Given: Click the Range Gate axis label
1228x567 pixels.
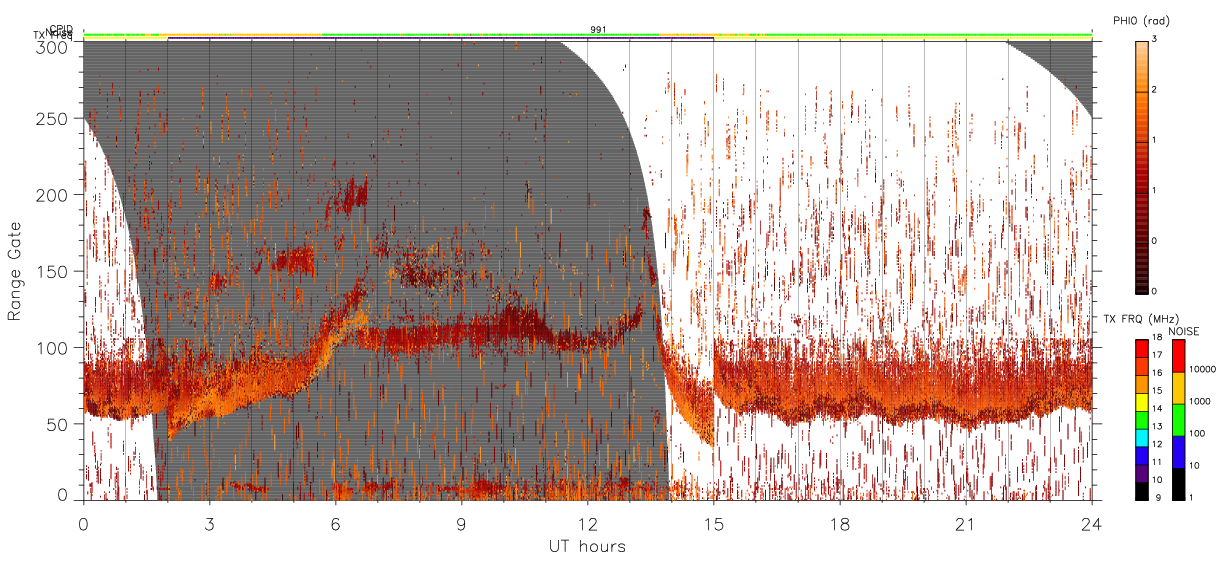Looking at the screenshot, I should [14, 272].
